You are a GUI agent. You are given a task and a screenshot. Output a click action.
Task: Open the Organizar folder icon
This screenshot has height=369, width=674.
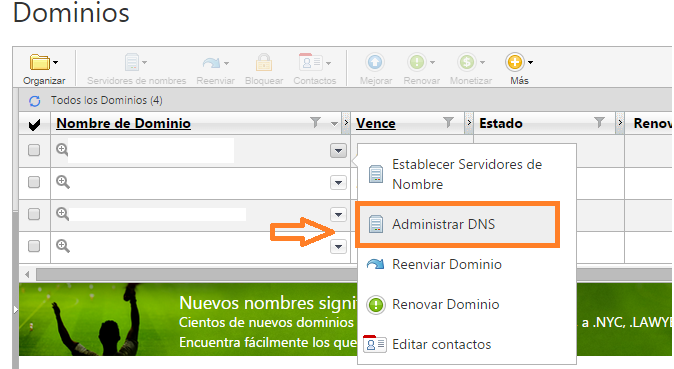click(x=40, y=62)
